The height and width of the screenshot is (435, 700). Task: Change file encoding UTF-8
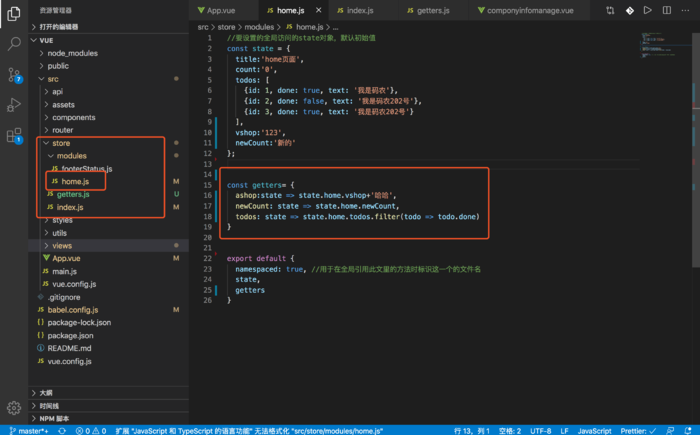click(541, 431)
